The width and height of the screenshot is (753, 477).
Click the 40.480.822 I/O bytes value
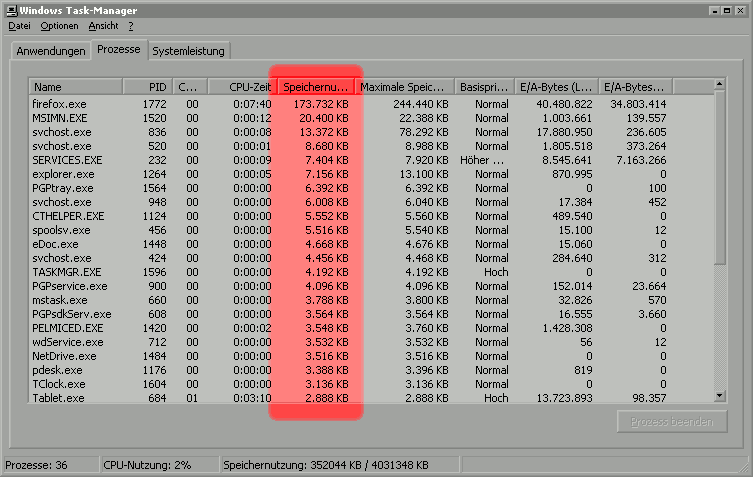point(564,104)
